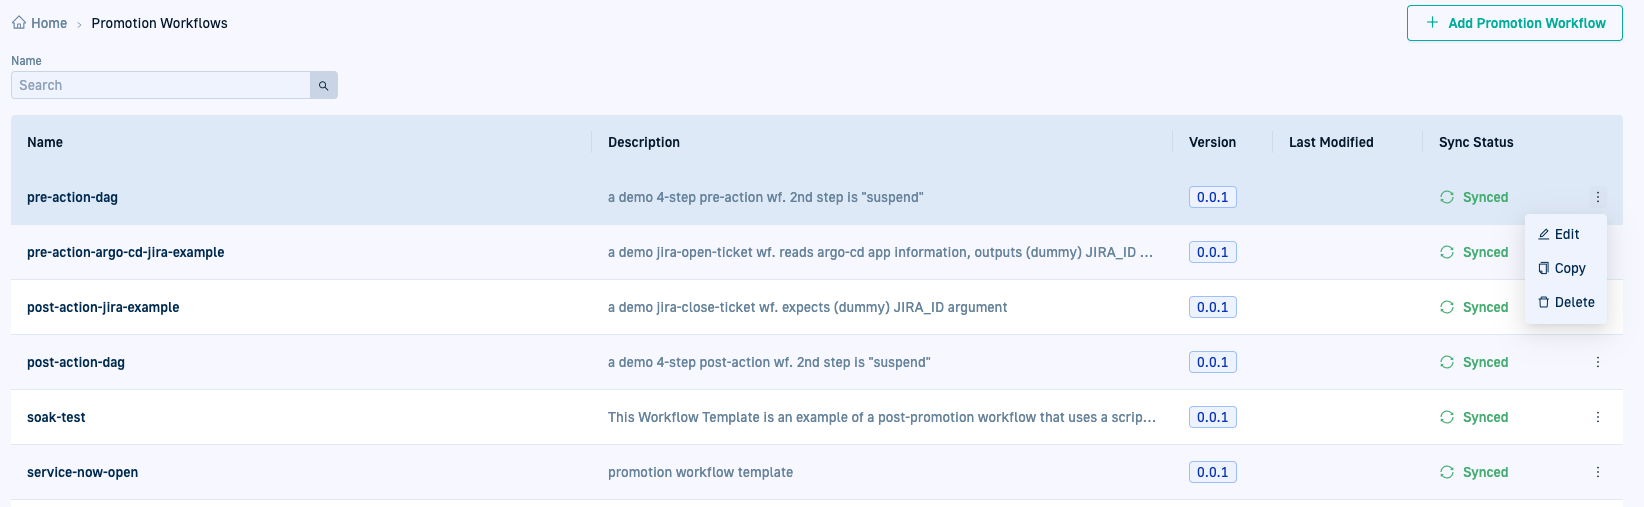Click sync icon on soak-test row

(1447, 417)
